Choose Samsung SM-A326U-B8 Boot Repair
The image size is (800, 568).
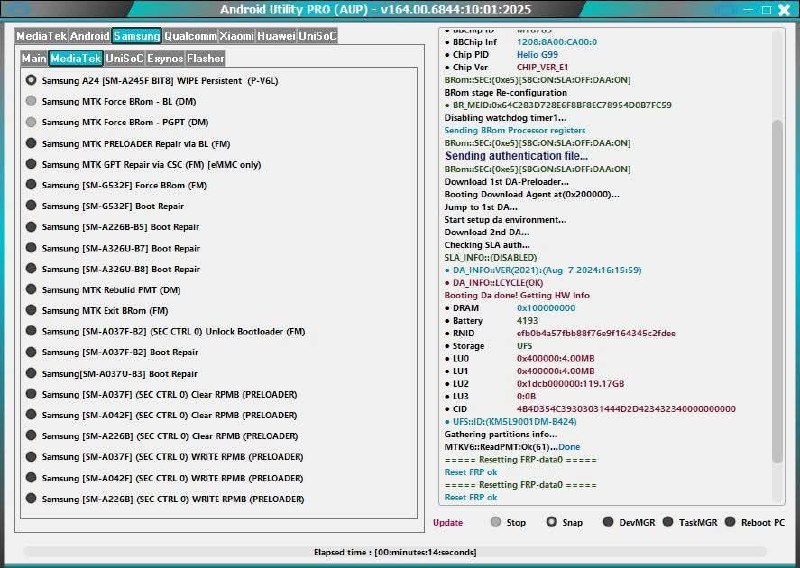[113, 269]
